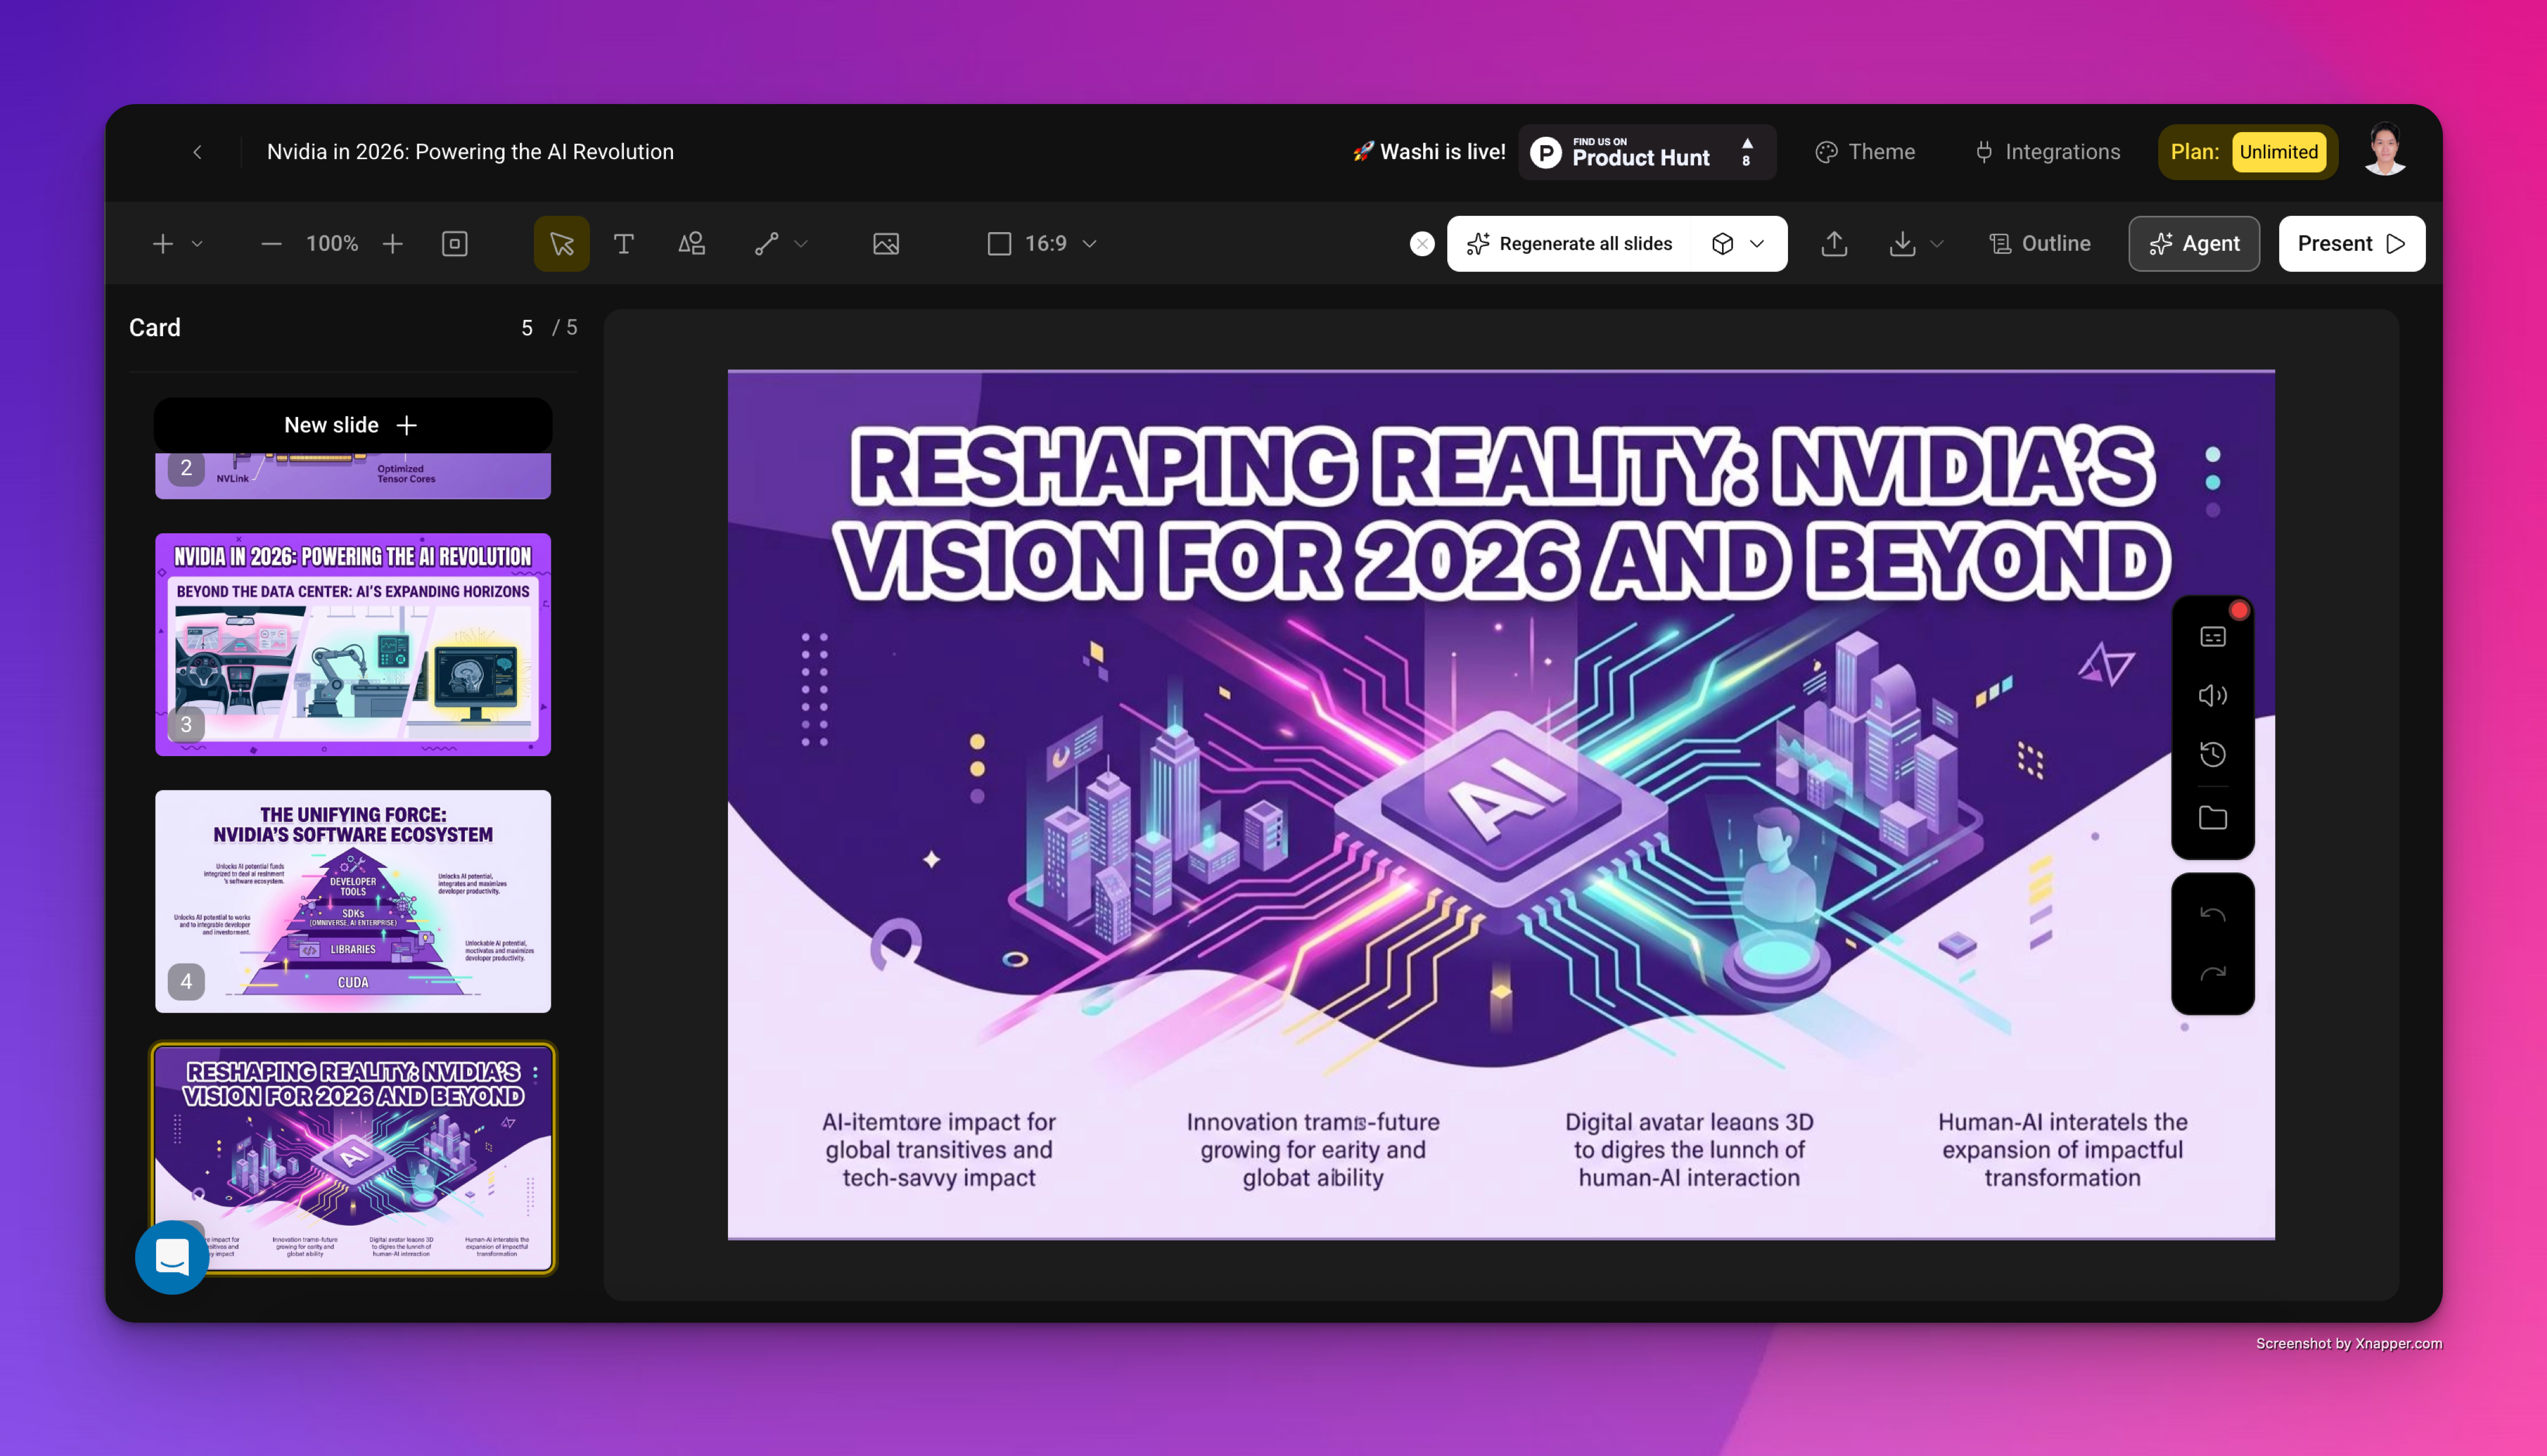Click the Plan Unlimited badge
The height and width of the screenshot is (1456, 2547).
pyautogui.click(x=2247, y=152)
